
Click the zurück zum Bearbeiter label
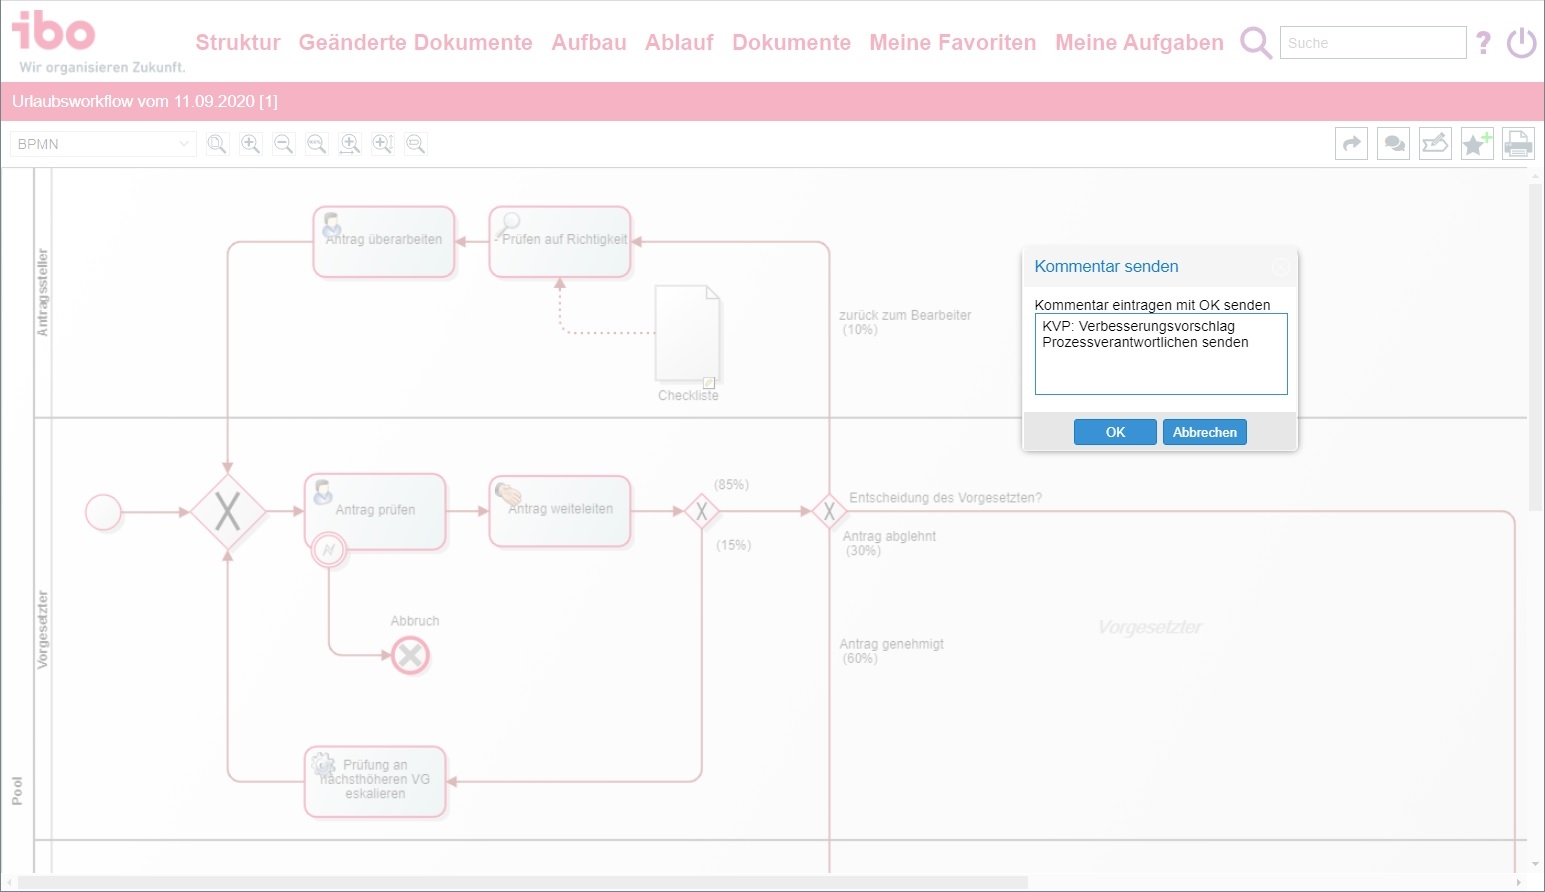pos(905,322)
